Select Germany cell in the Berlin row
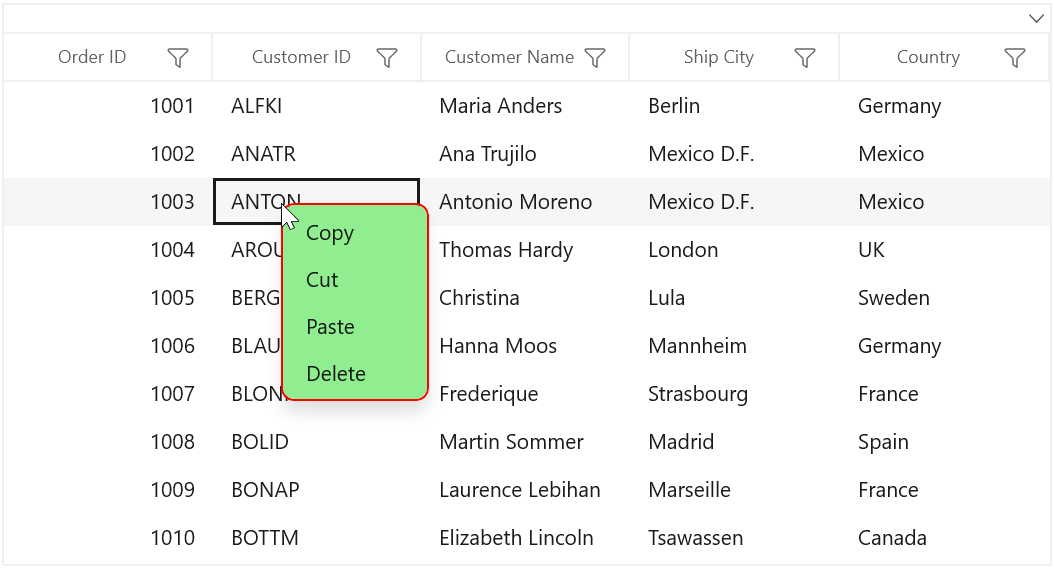 (944, 106)
